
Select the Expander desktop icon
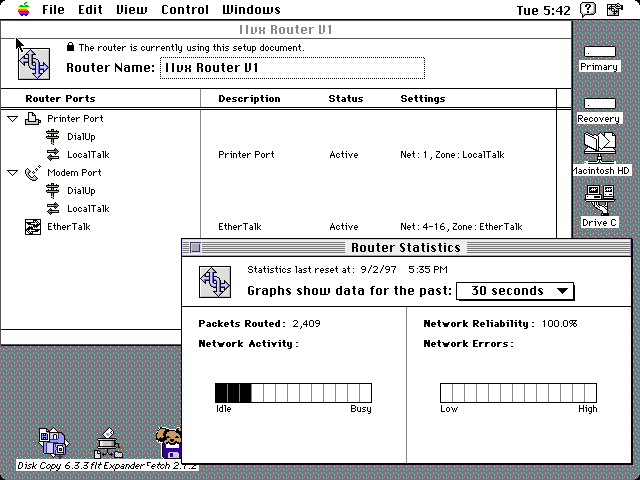(x=109, y=443)
